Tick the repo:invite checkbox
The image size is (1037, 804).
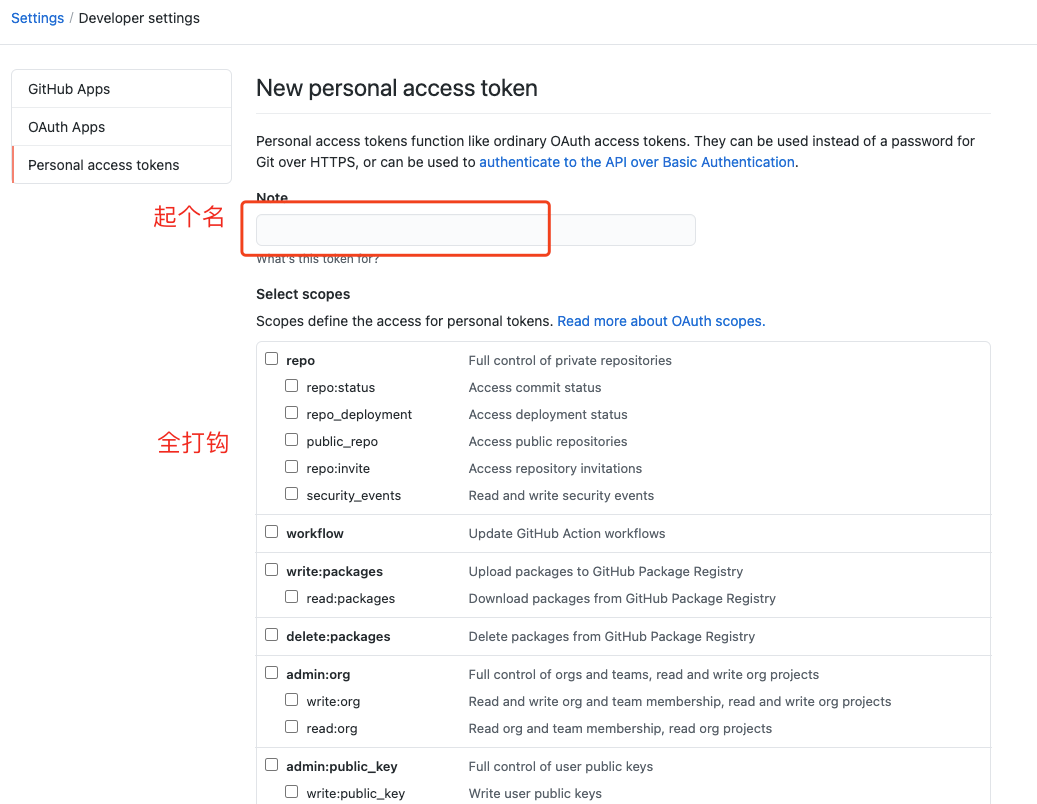coord(292,467)
